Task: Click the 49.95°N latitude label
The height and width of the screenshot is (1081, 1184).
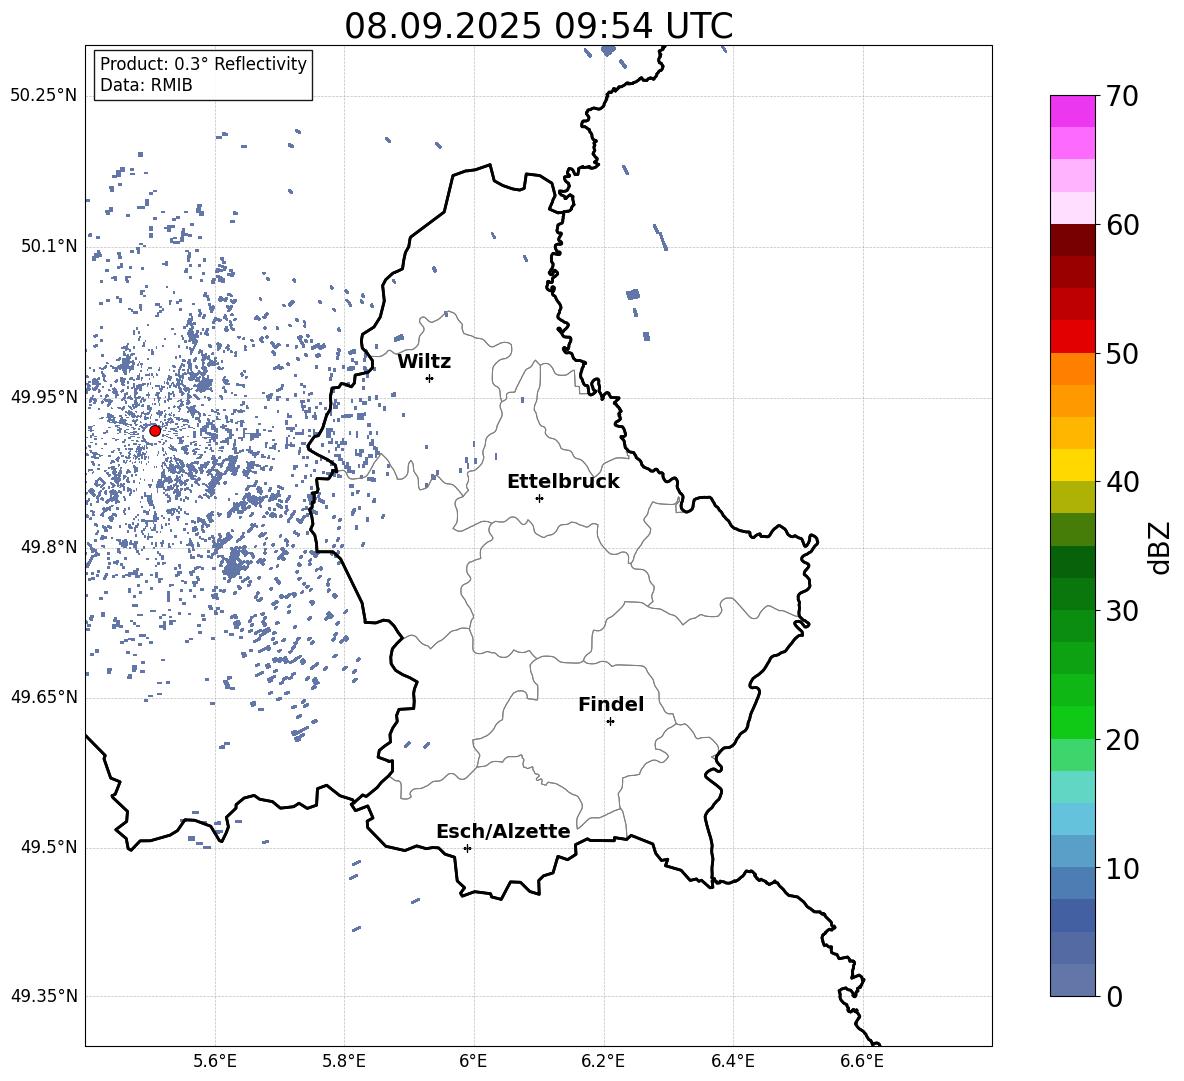Action: [44, 397]
